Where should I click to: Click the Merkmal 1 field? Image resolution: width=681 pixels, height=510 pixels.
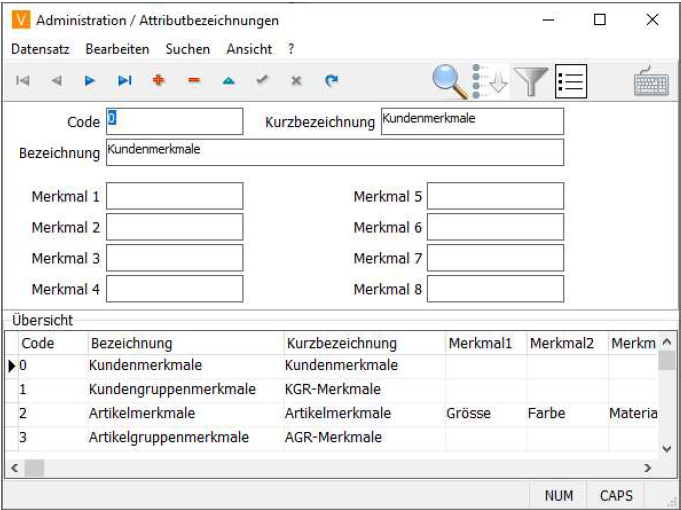[175, 196]
